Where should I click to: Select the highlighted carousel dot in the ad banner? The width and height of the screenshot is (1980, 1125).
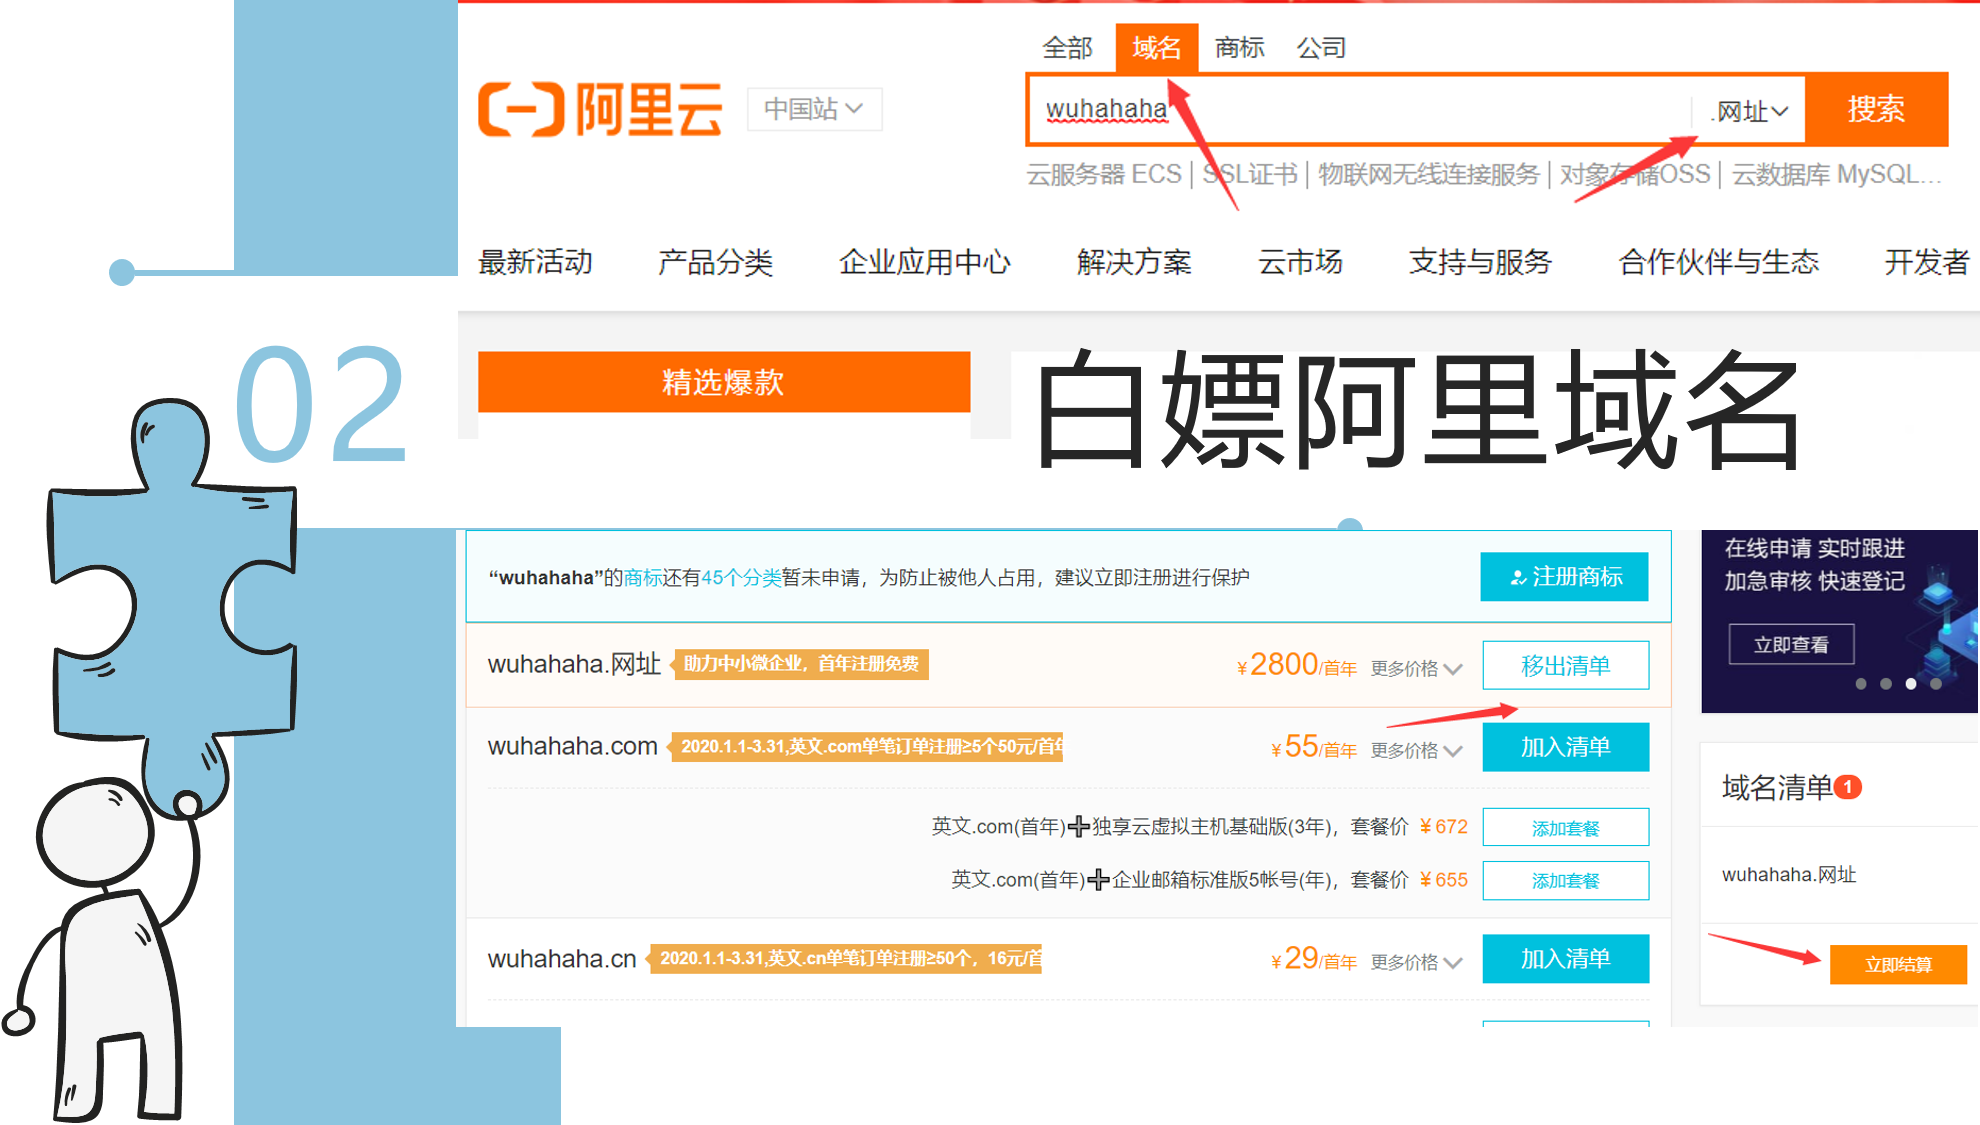1911,684
